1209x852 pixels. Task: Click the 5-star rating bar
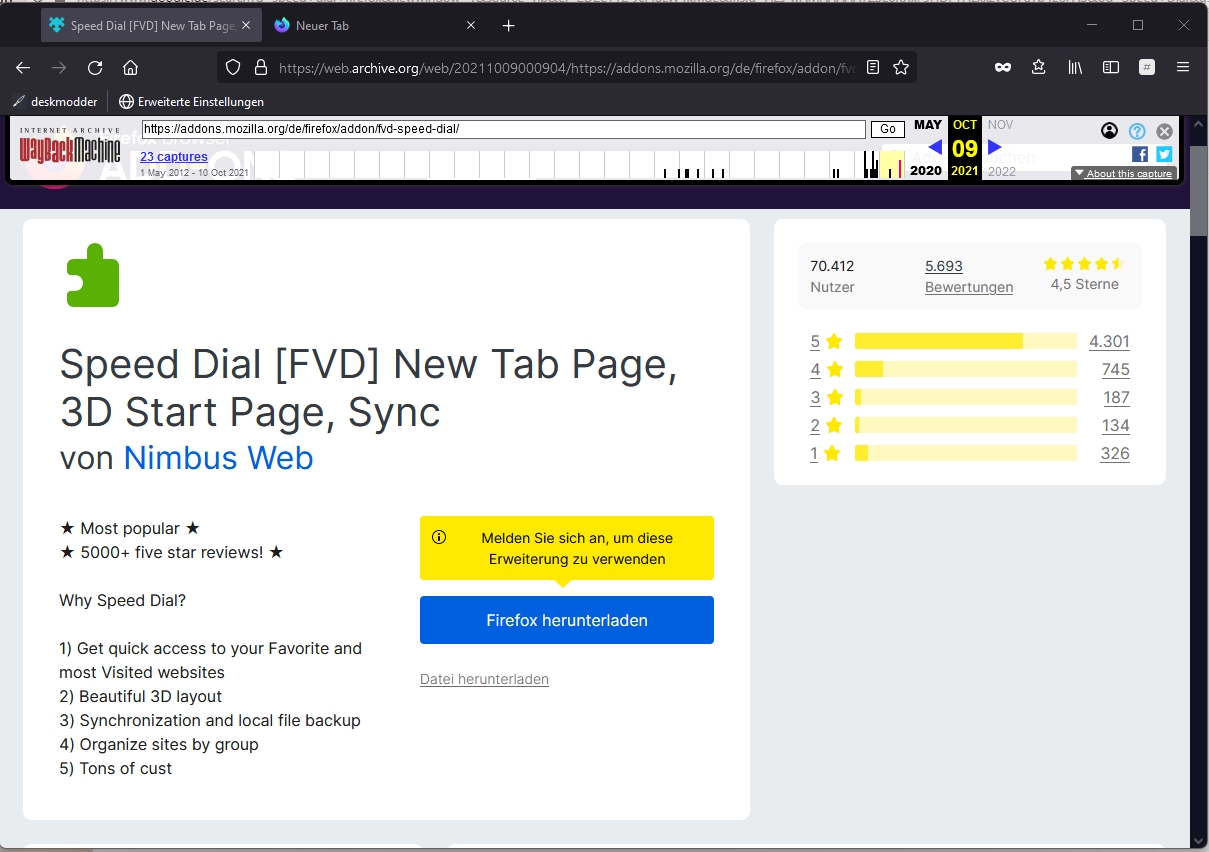(x=966, y=341)
